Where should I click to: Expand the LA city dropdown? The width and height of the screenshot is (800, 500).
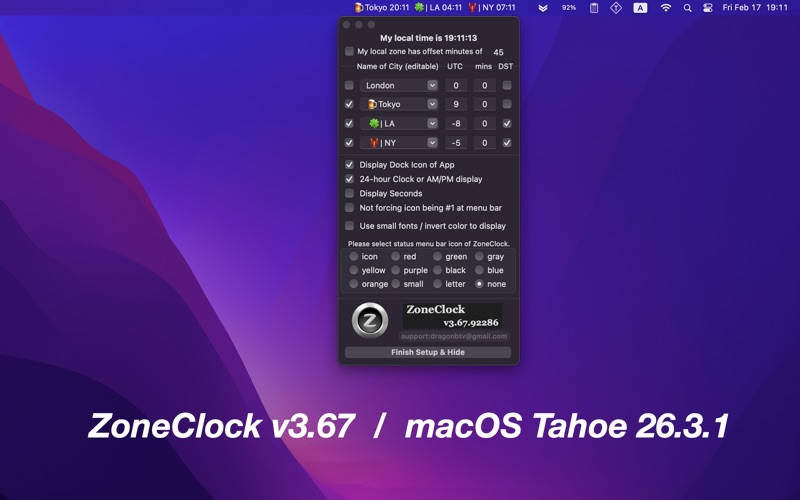click(x=432, y=123)
